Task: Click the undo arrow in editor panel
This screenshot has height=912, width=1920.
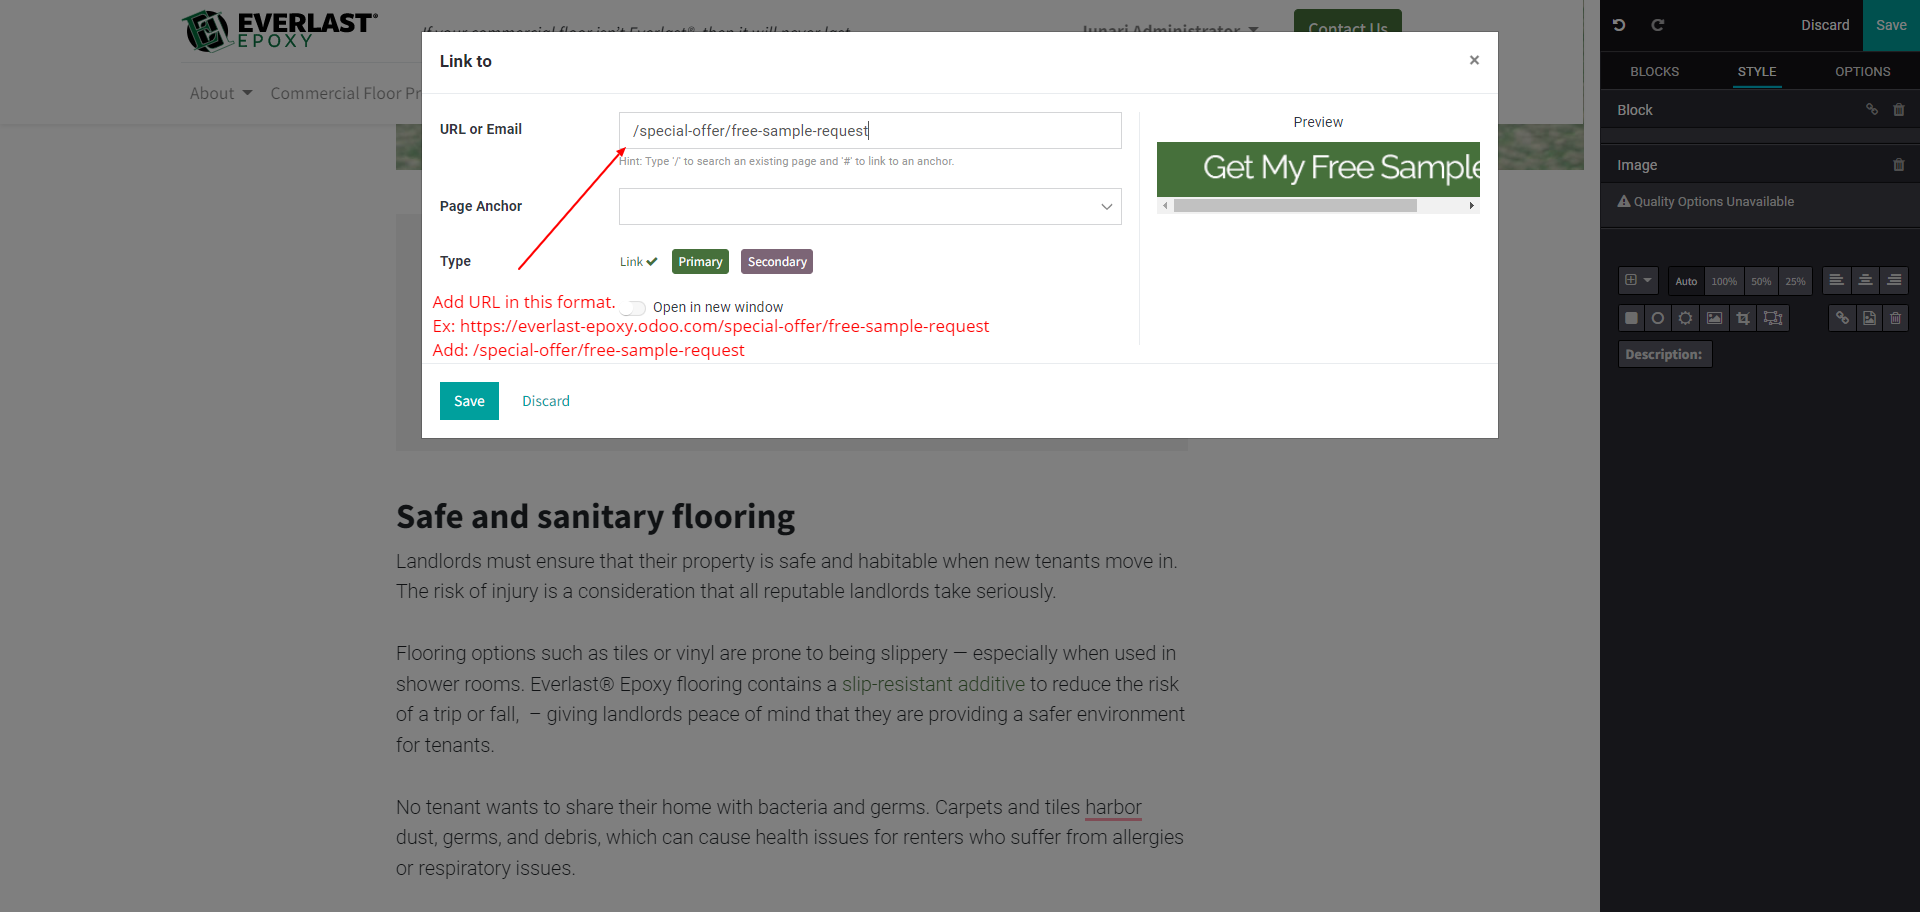Action: pos(1619,25)
